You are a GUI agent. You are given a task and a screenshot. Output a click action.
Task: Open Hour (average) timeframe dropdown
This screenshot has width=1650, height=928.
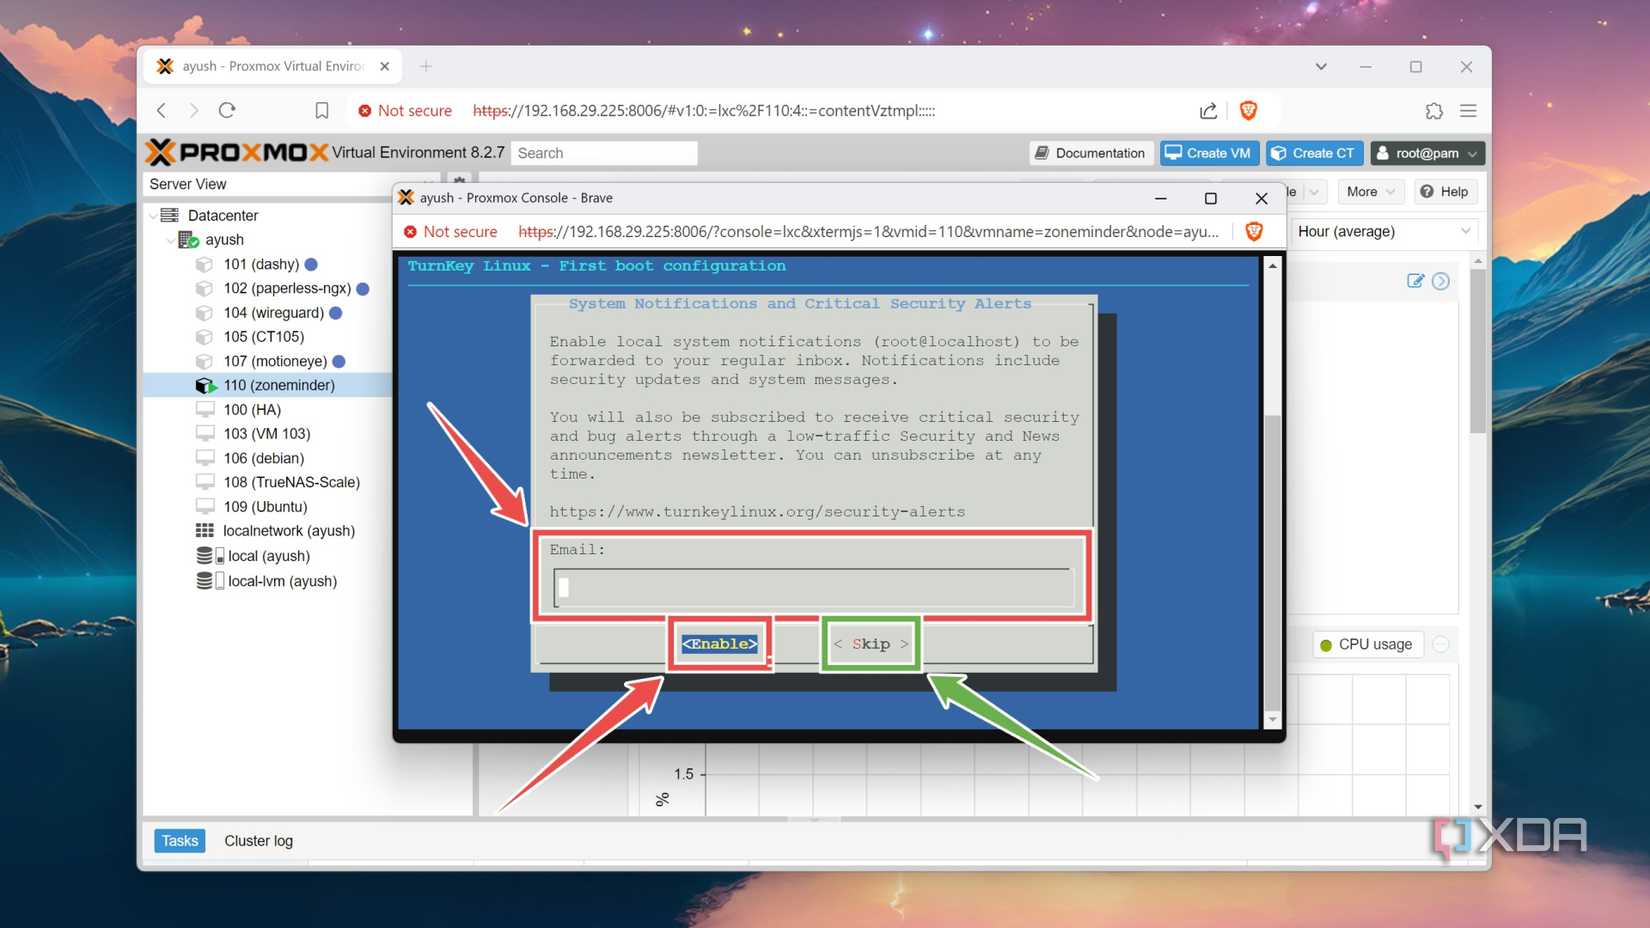click(x=1384, y=231)
